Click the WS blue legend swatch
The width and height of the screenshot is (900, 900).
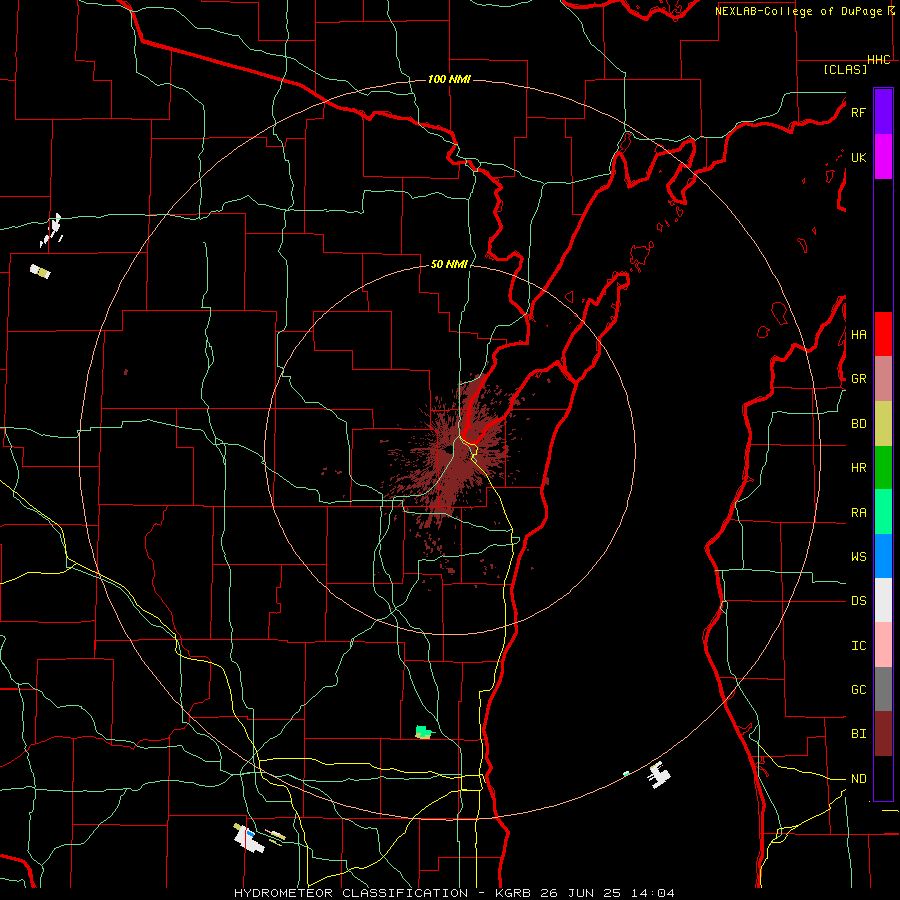[883, 556]
